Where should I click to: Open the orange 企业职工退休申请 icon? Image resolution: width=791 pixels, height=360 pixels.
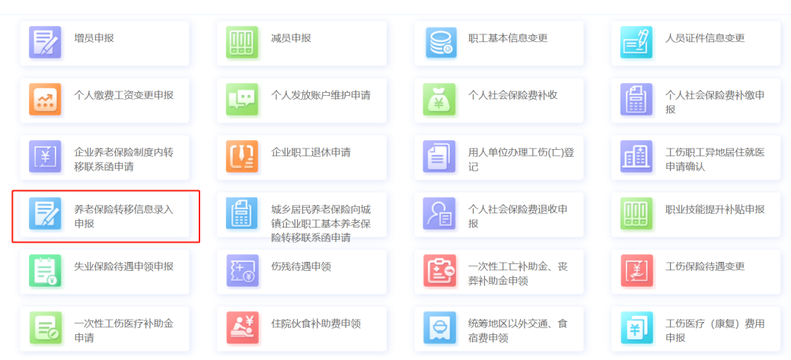point(242,156)
